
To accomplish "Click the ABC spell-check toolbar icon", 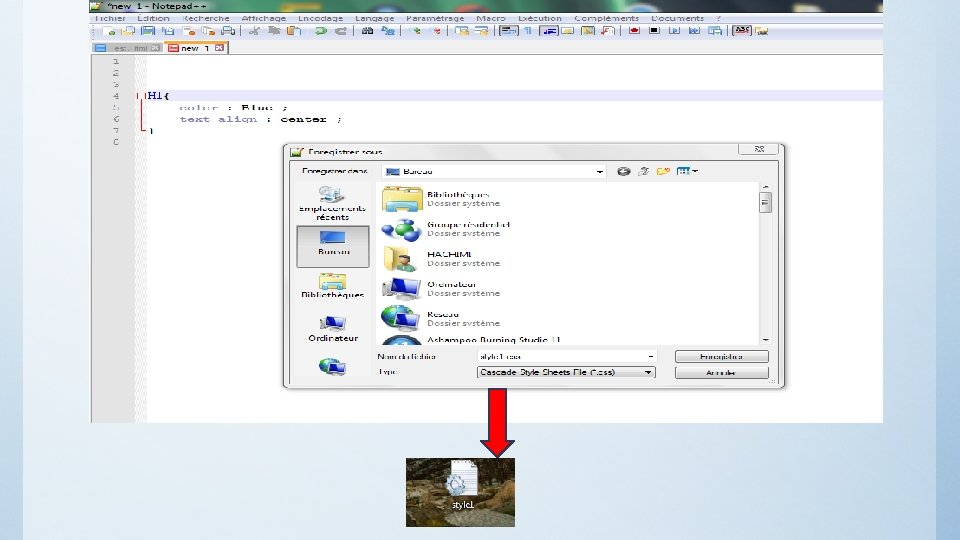I will [741, 31].
